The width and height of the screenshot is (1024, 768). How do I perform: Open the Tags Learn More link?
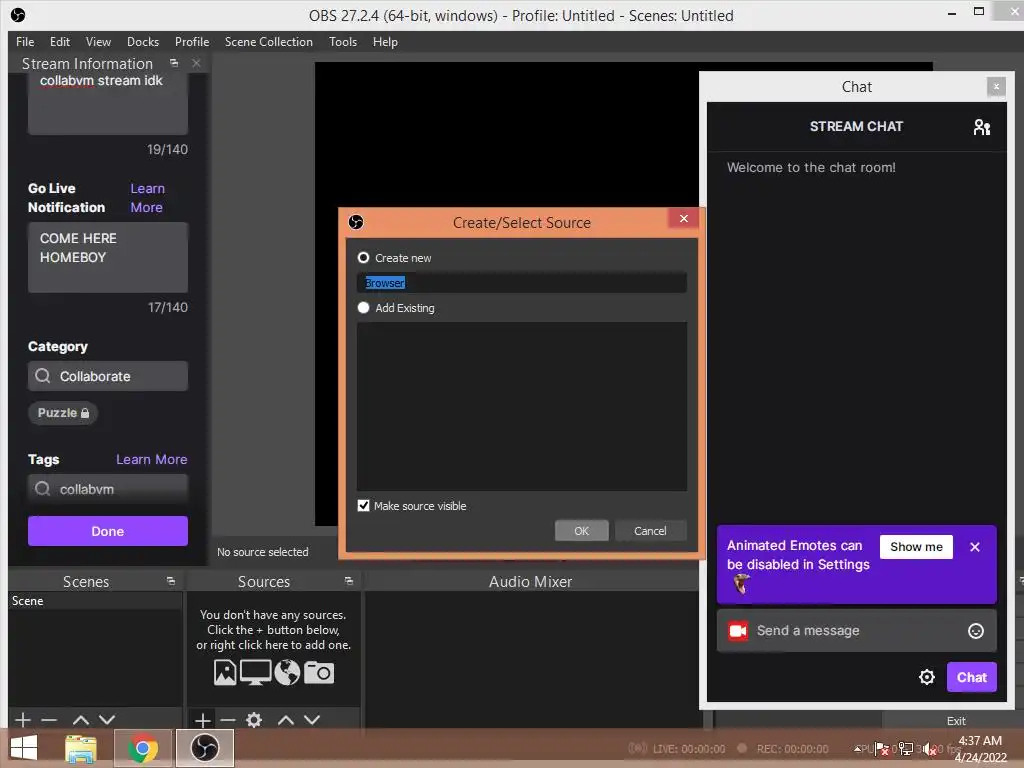pyautogui.click(x=152, y=460)
